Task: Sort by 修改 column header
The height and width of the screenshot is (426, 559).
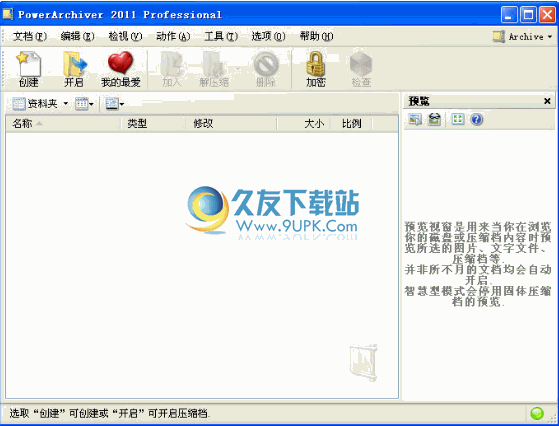Action: pos(231,124)
